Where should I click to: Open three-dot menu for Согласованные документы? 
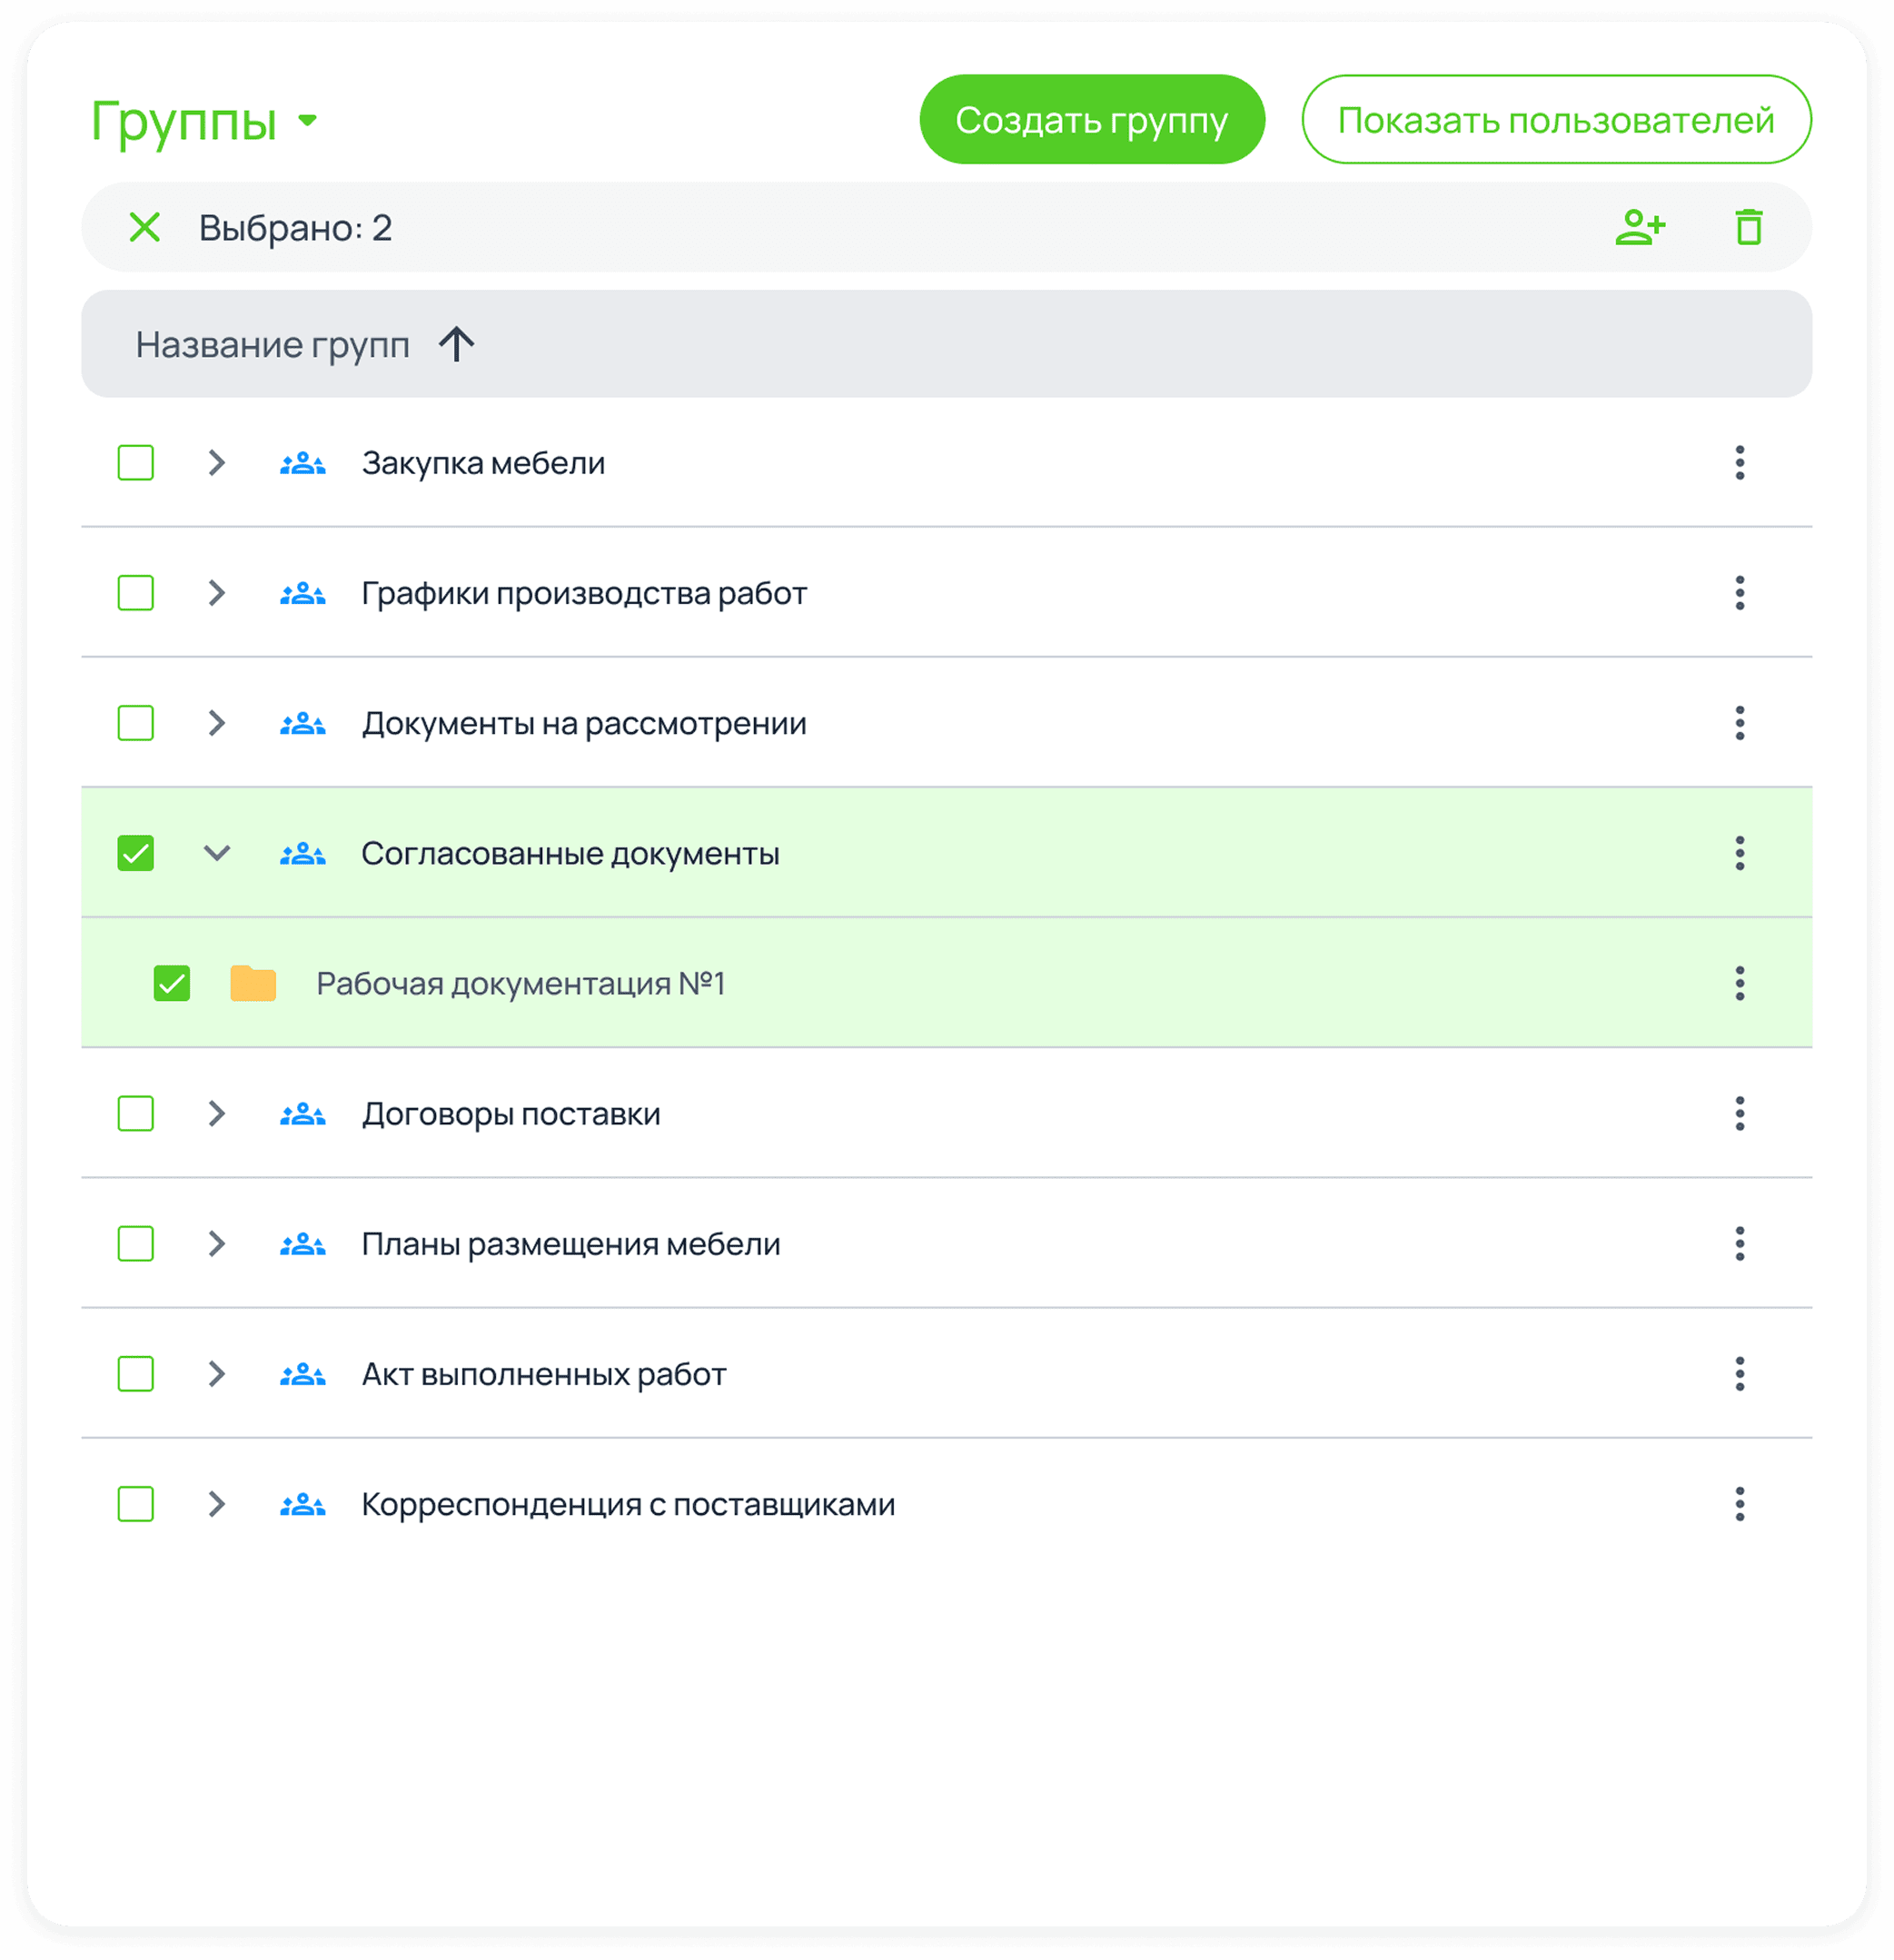(1739, 853)
